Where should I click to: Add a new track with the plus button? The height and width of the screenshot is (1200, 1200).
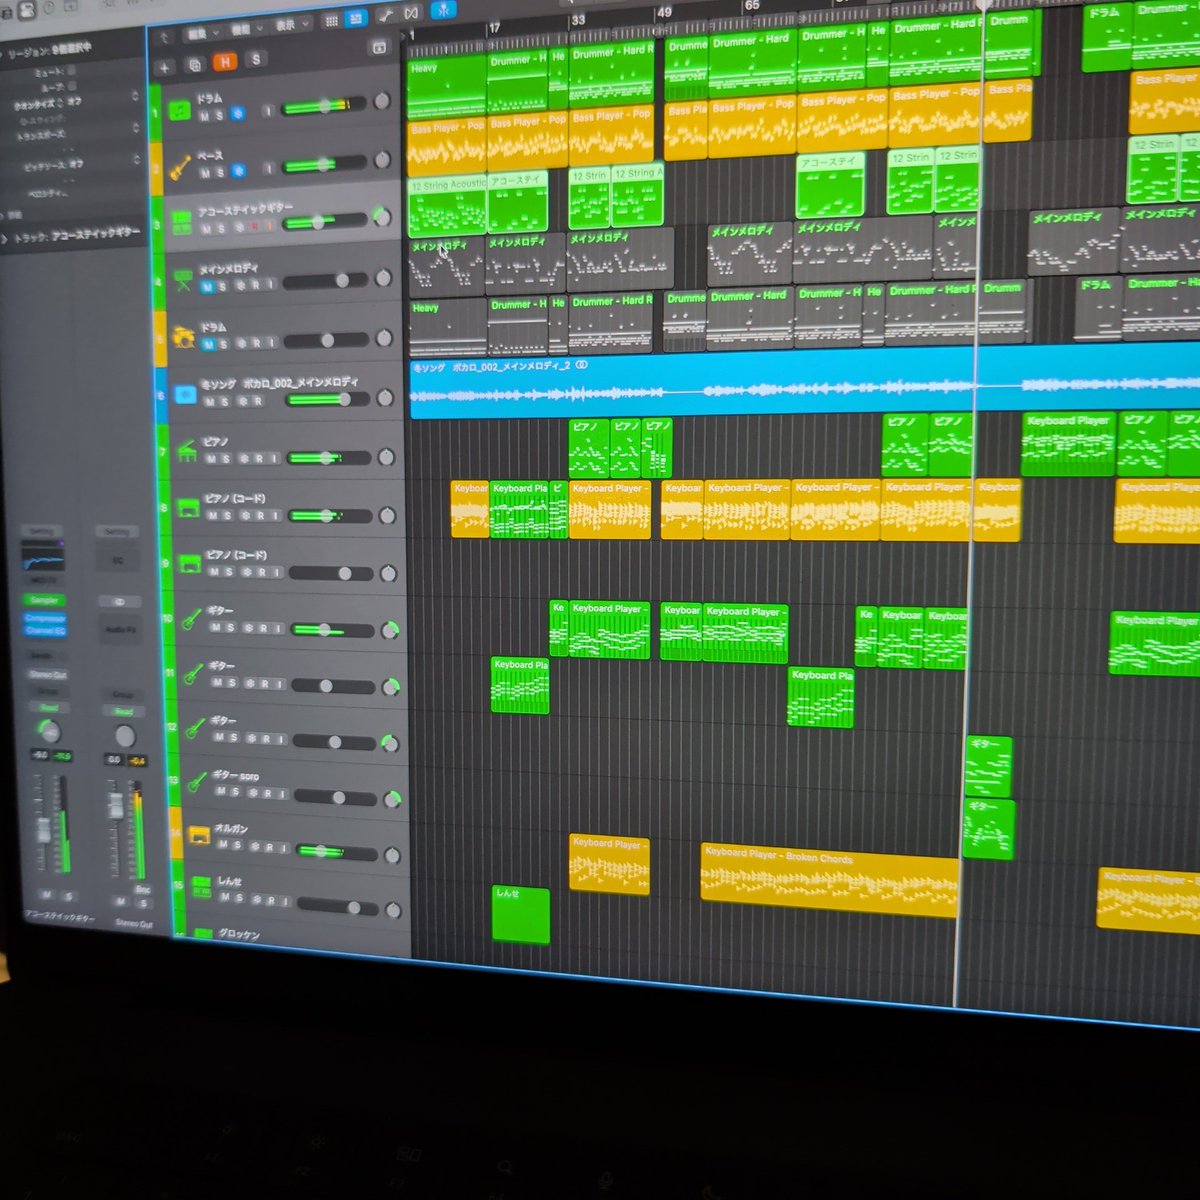(x=164, y=67)
